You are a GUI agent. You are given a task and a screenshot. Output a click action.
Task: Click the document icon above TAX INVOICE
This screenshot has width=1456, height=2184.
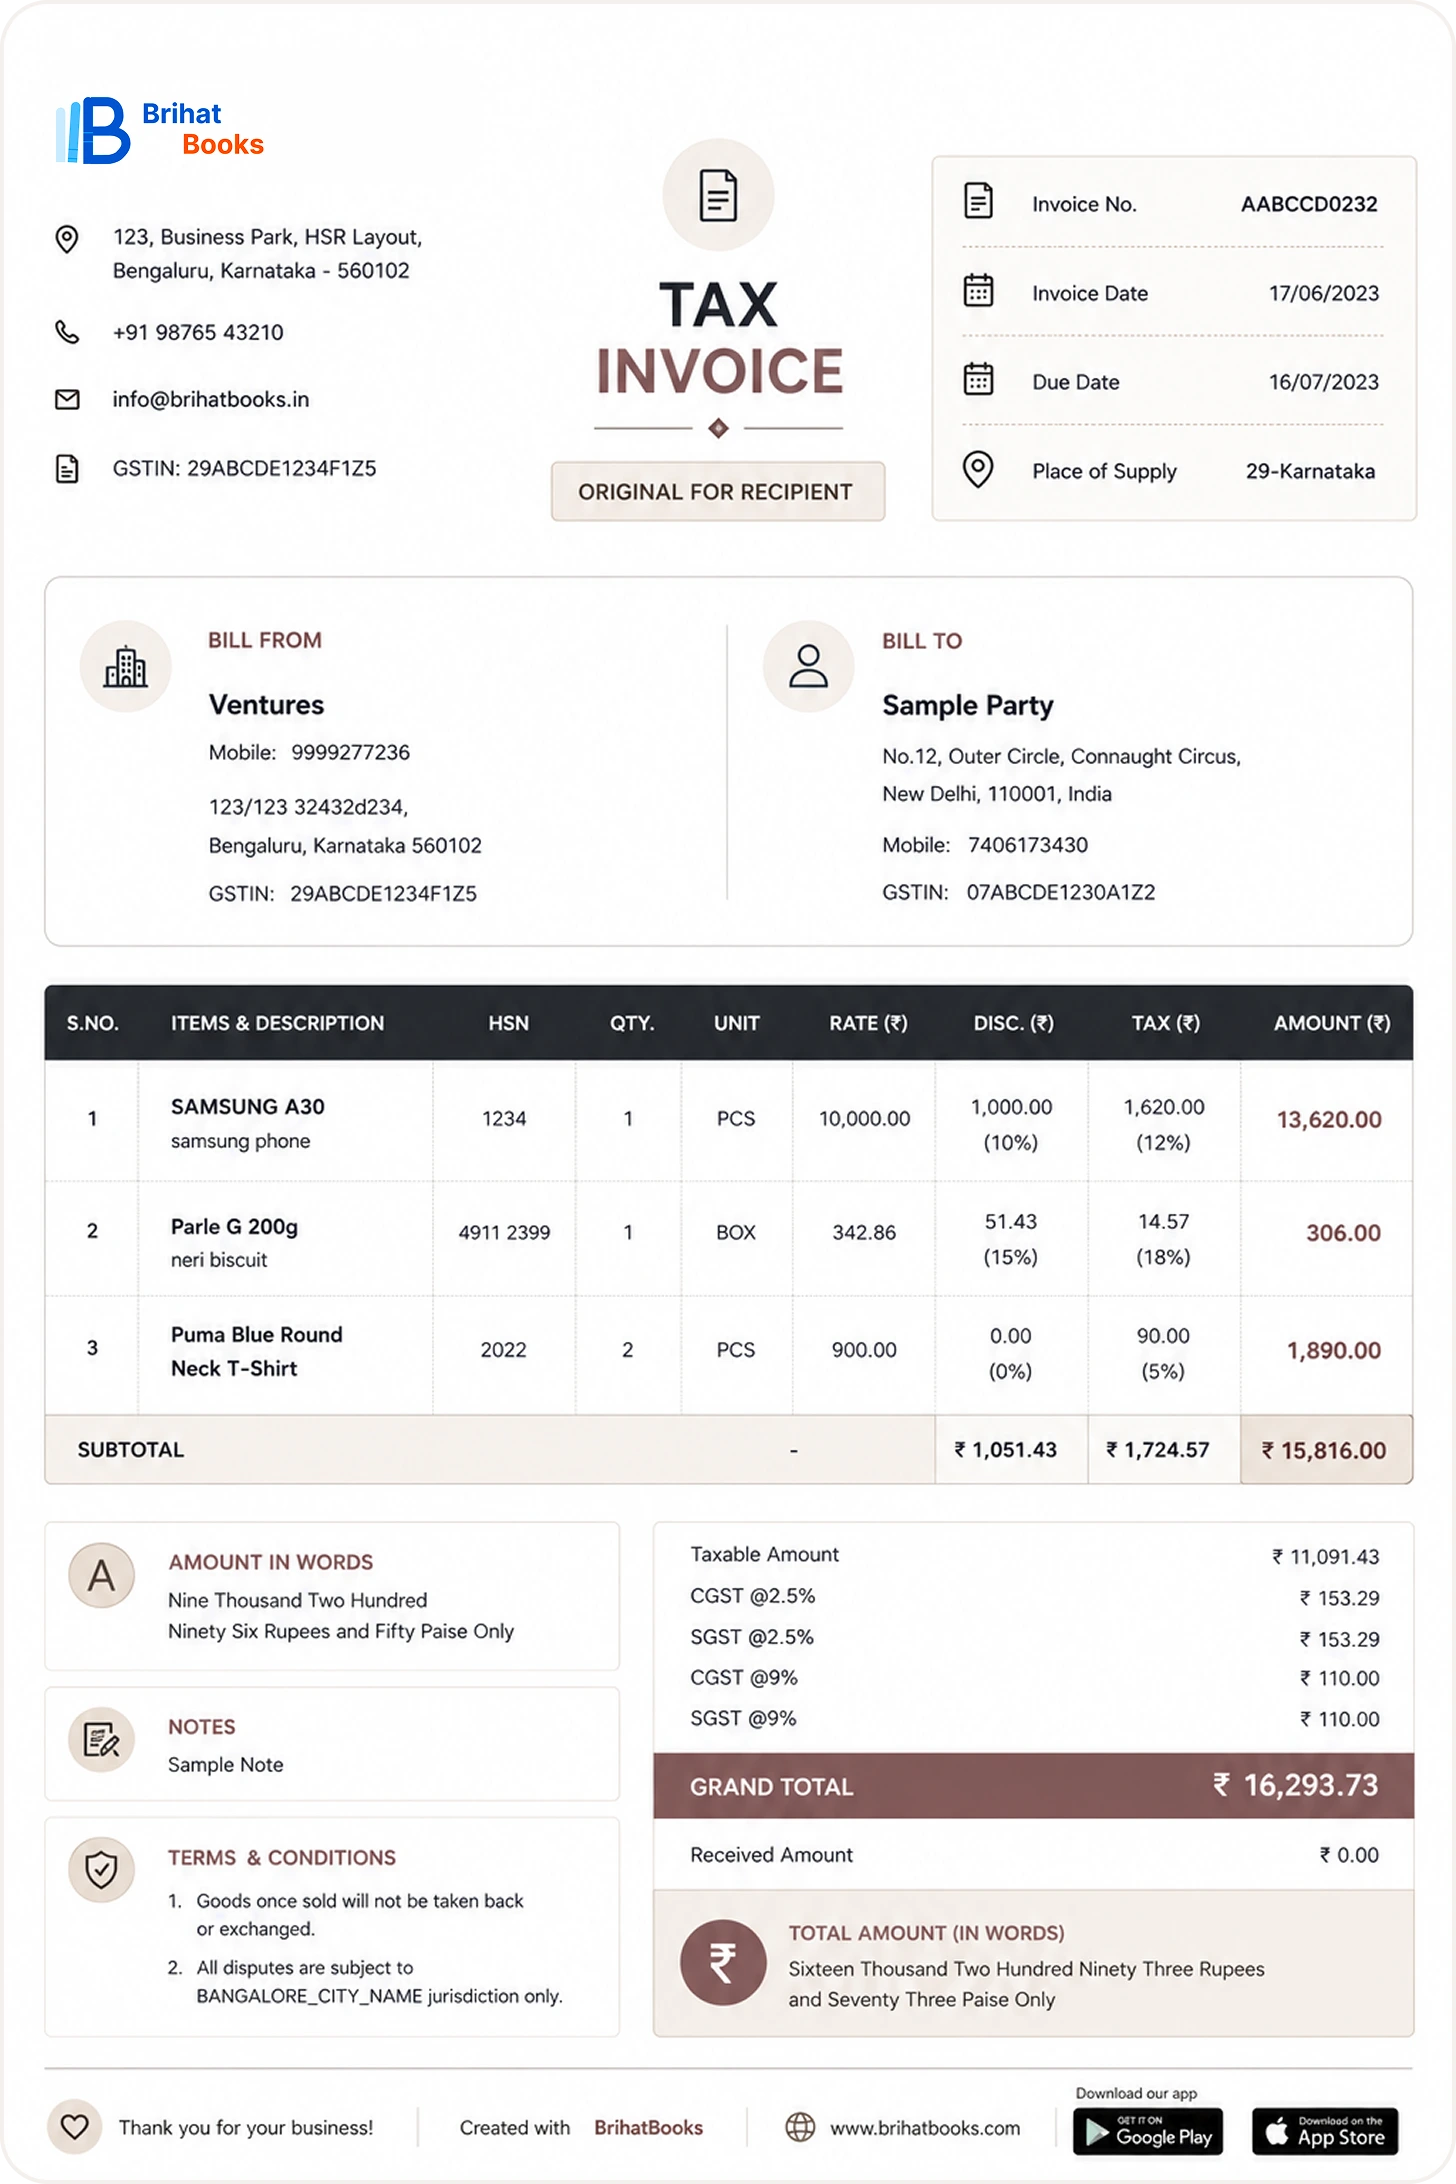click(x=718, y=195)
